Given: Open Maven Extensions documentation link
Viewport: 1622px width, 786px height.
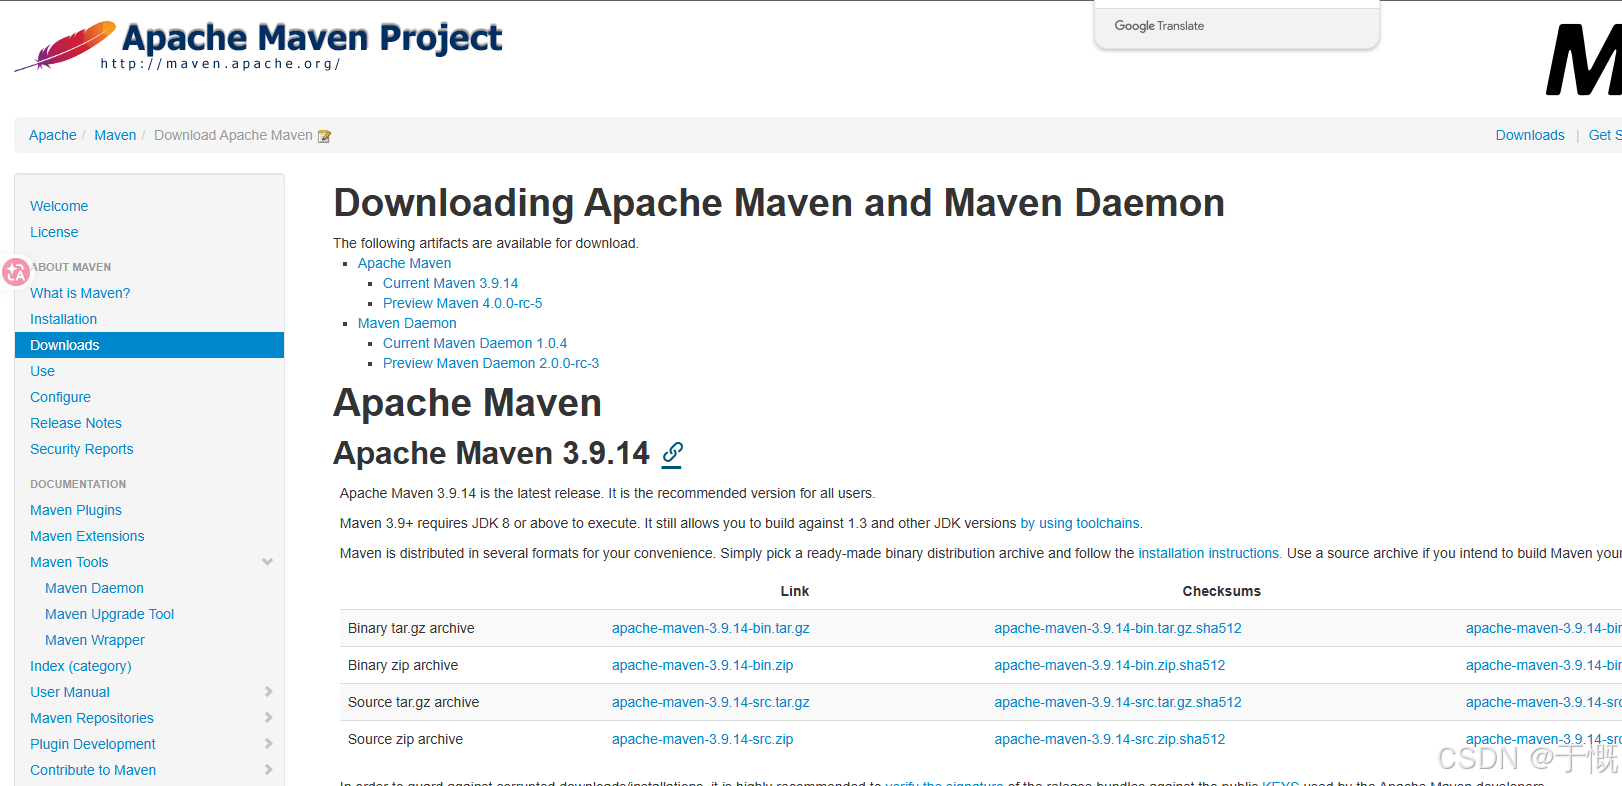Looking at the screenshot, I should click(x=87, y=536).
